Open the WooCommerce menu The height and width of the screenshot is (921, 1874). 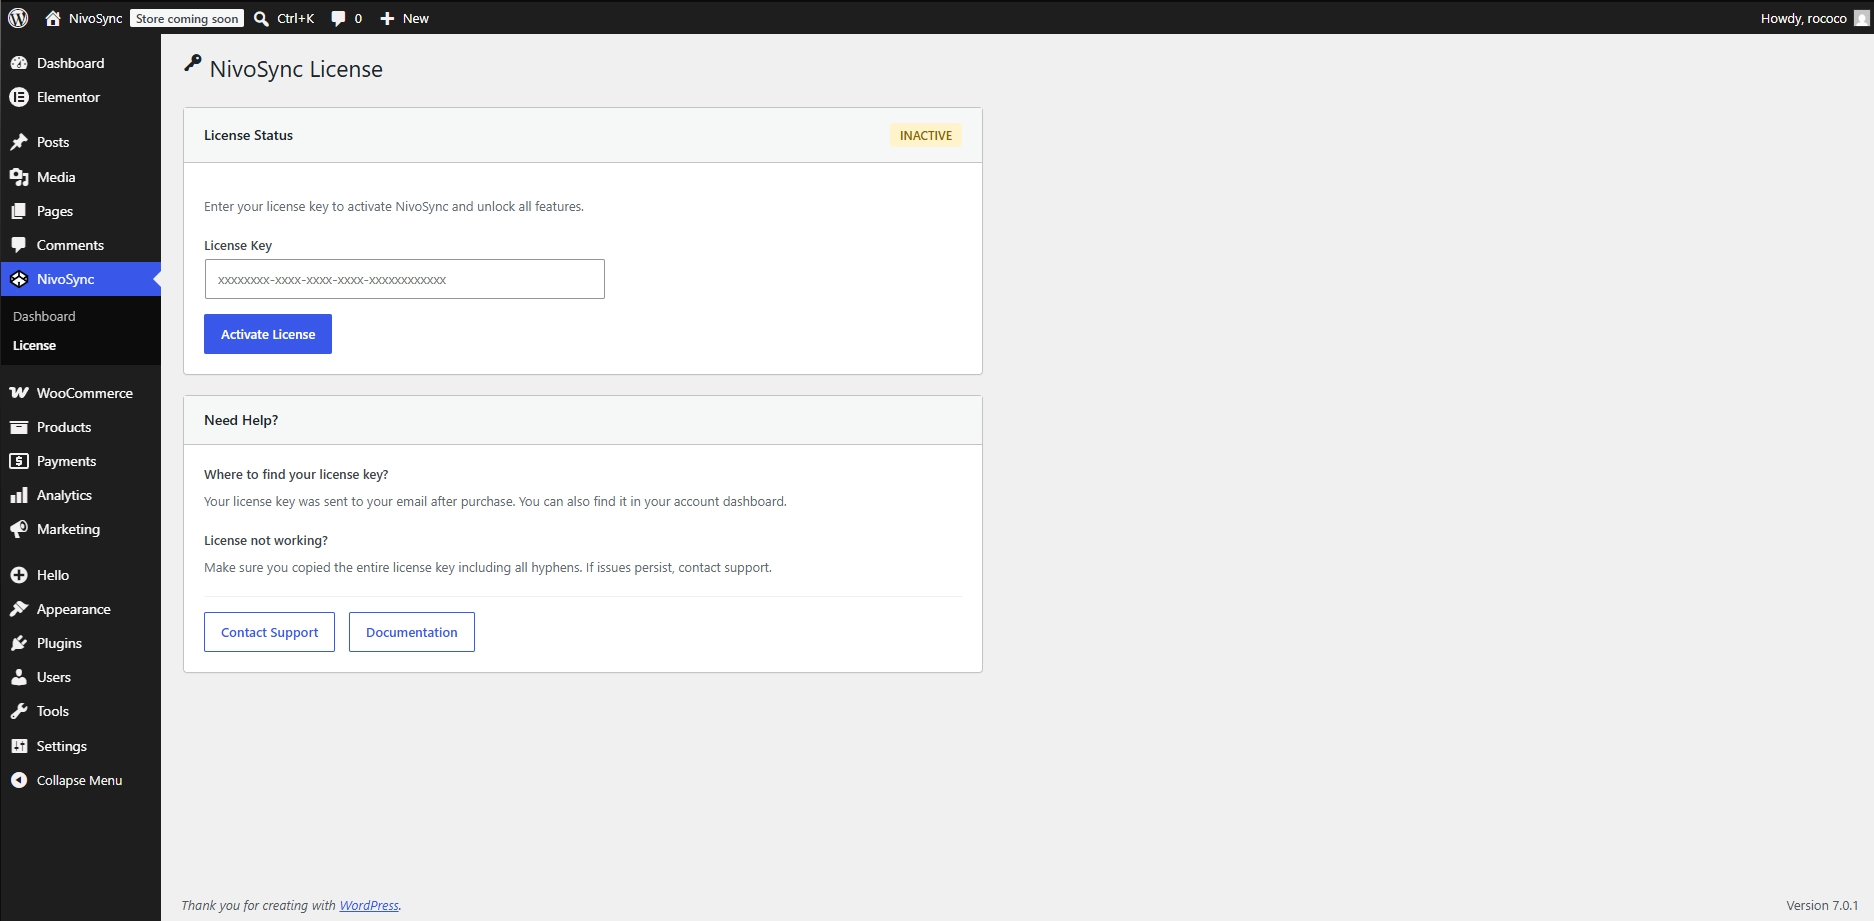80,393
